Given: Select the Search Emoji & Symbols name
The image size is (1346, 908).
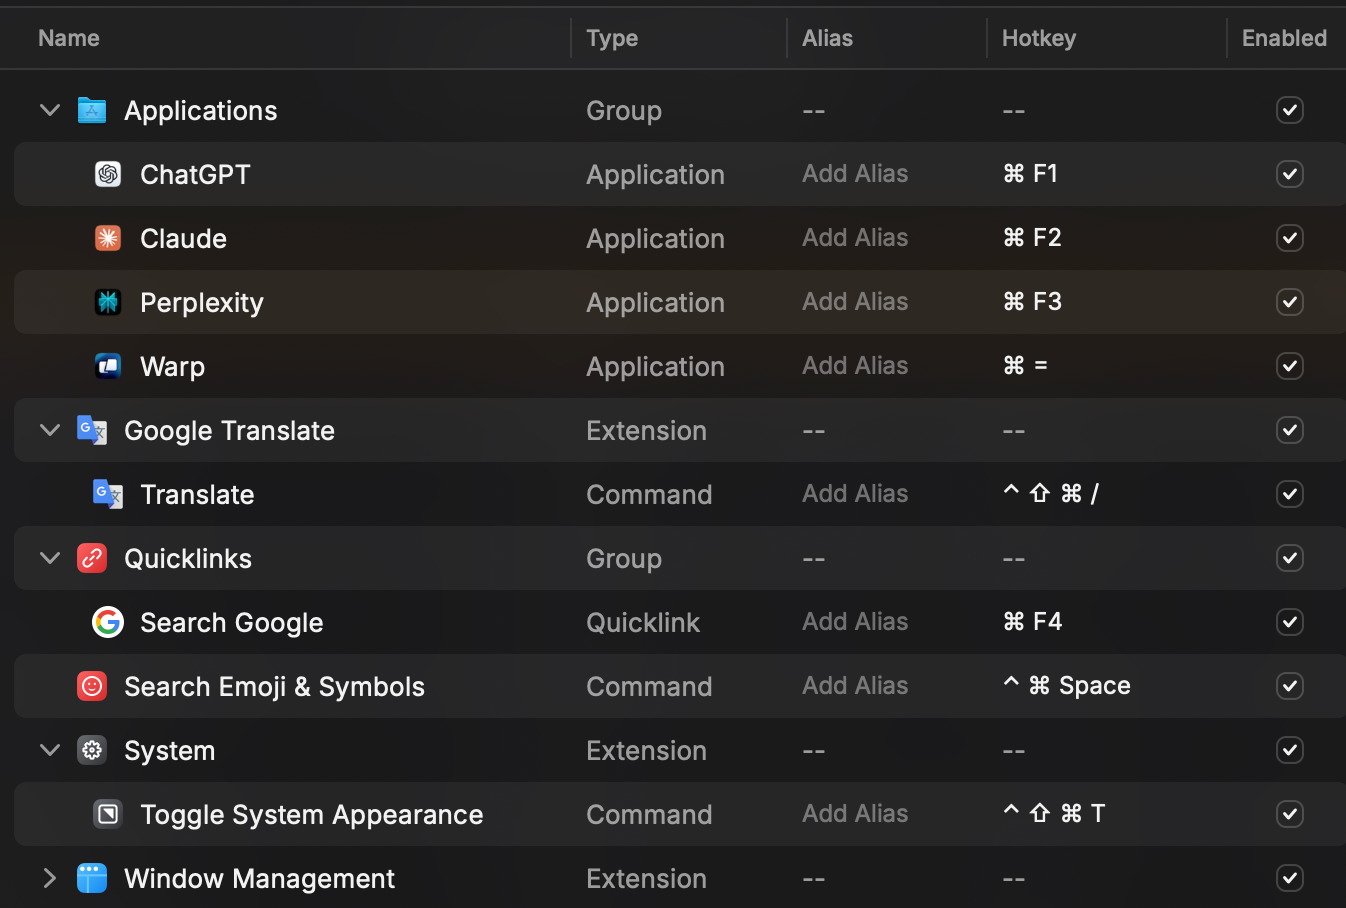Looking at the screenshot, I should point(274,686).
